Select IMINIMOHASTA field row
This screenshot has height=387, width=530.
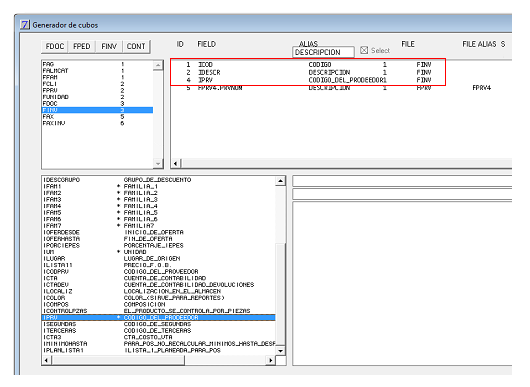(159, 343)
